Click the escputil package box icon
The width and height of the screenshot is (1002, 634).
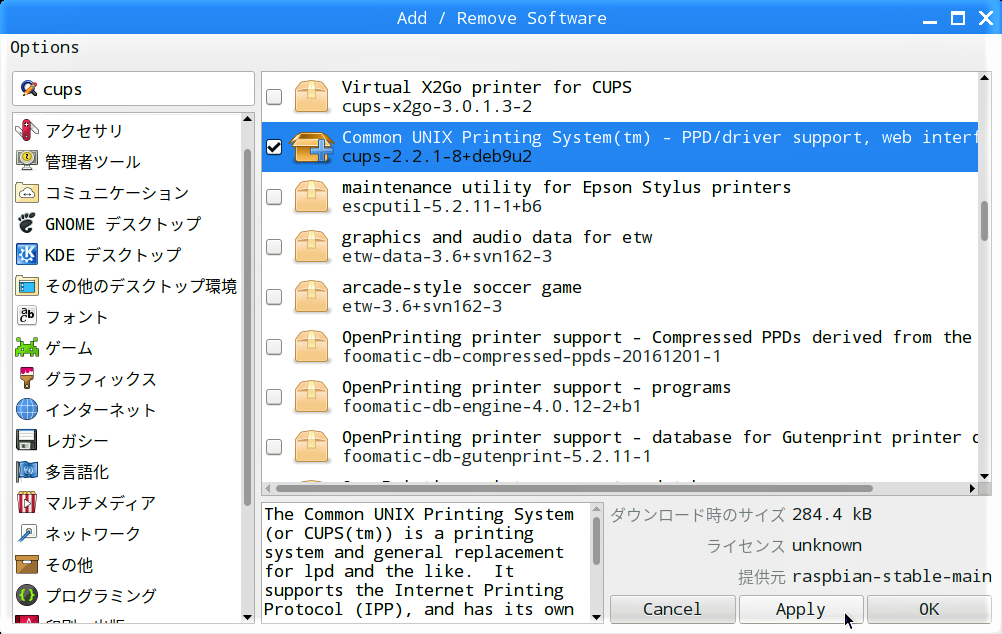click(x=311, y=196)
